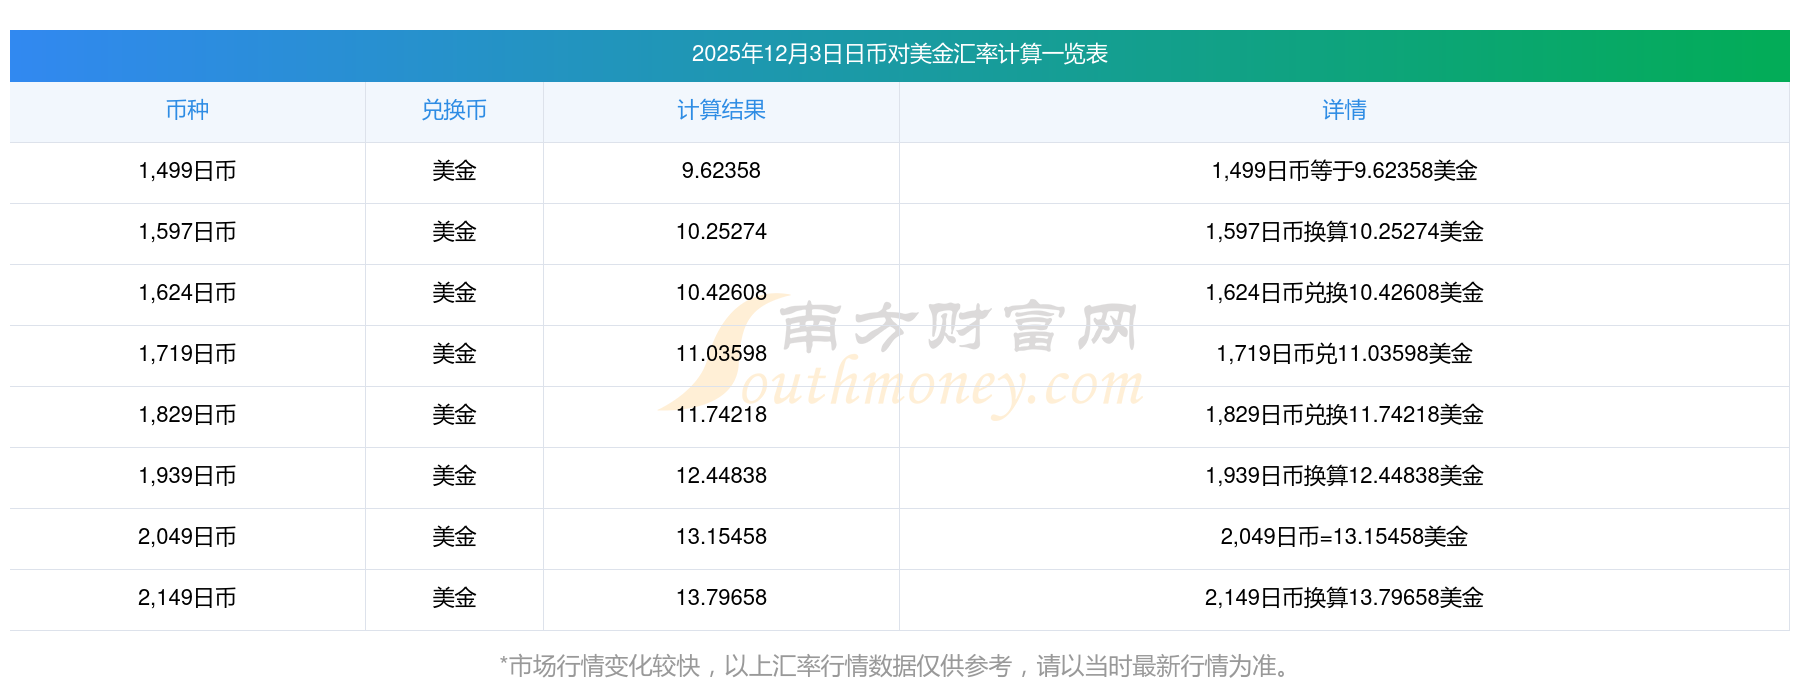Click the 1,939日币换算12.44838美金 detail text
This screenshot has height=697, width=1800.
click(1344, 476)
